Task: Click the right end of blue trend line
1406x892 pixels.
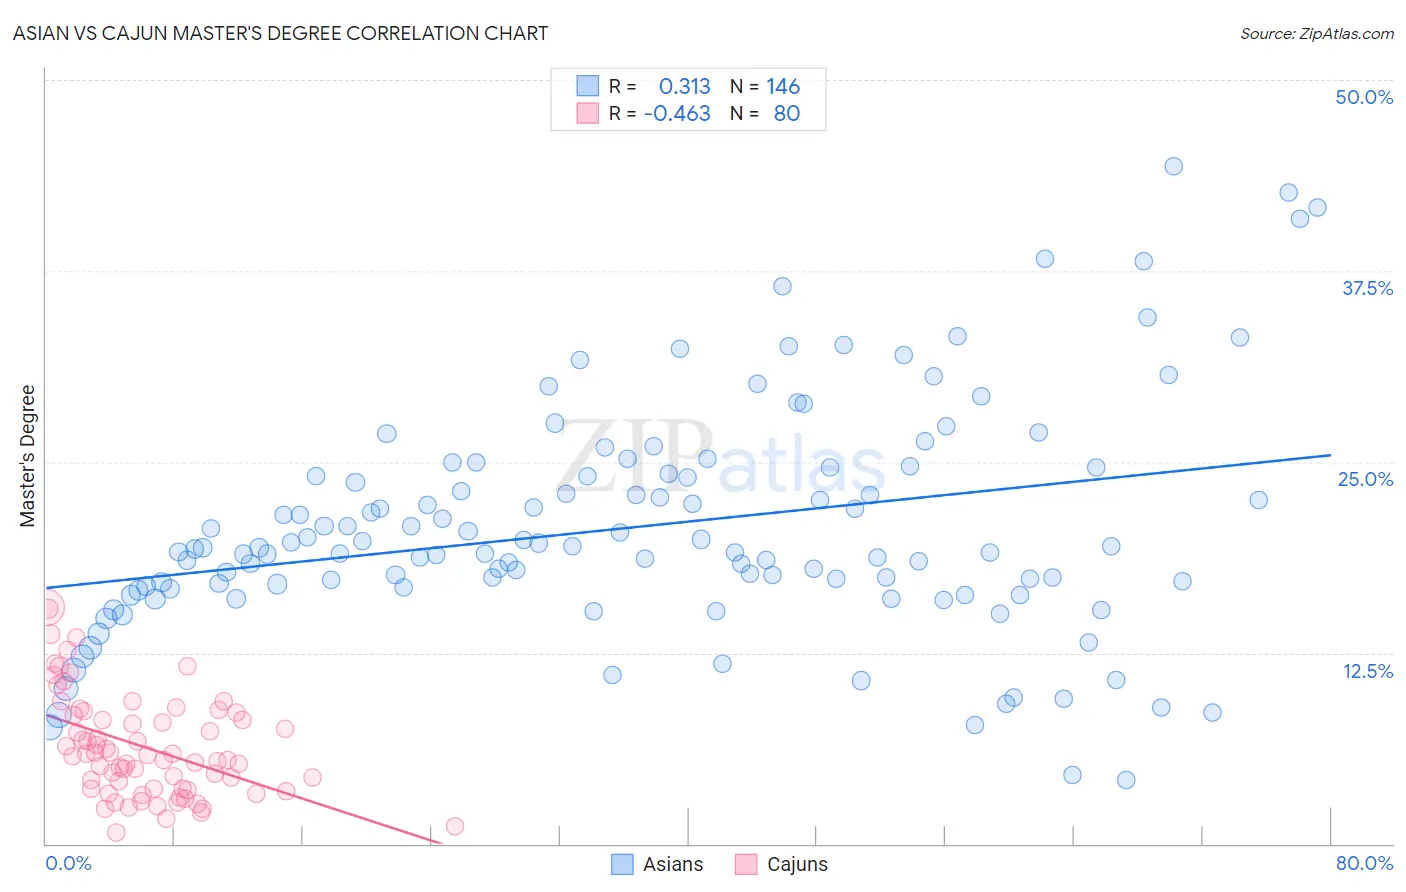Action: tap(1330, 455)
